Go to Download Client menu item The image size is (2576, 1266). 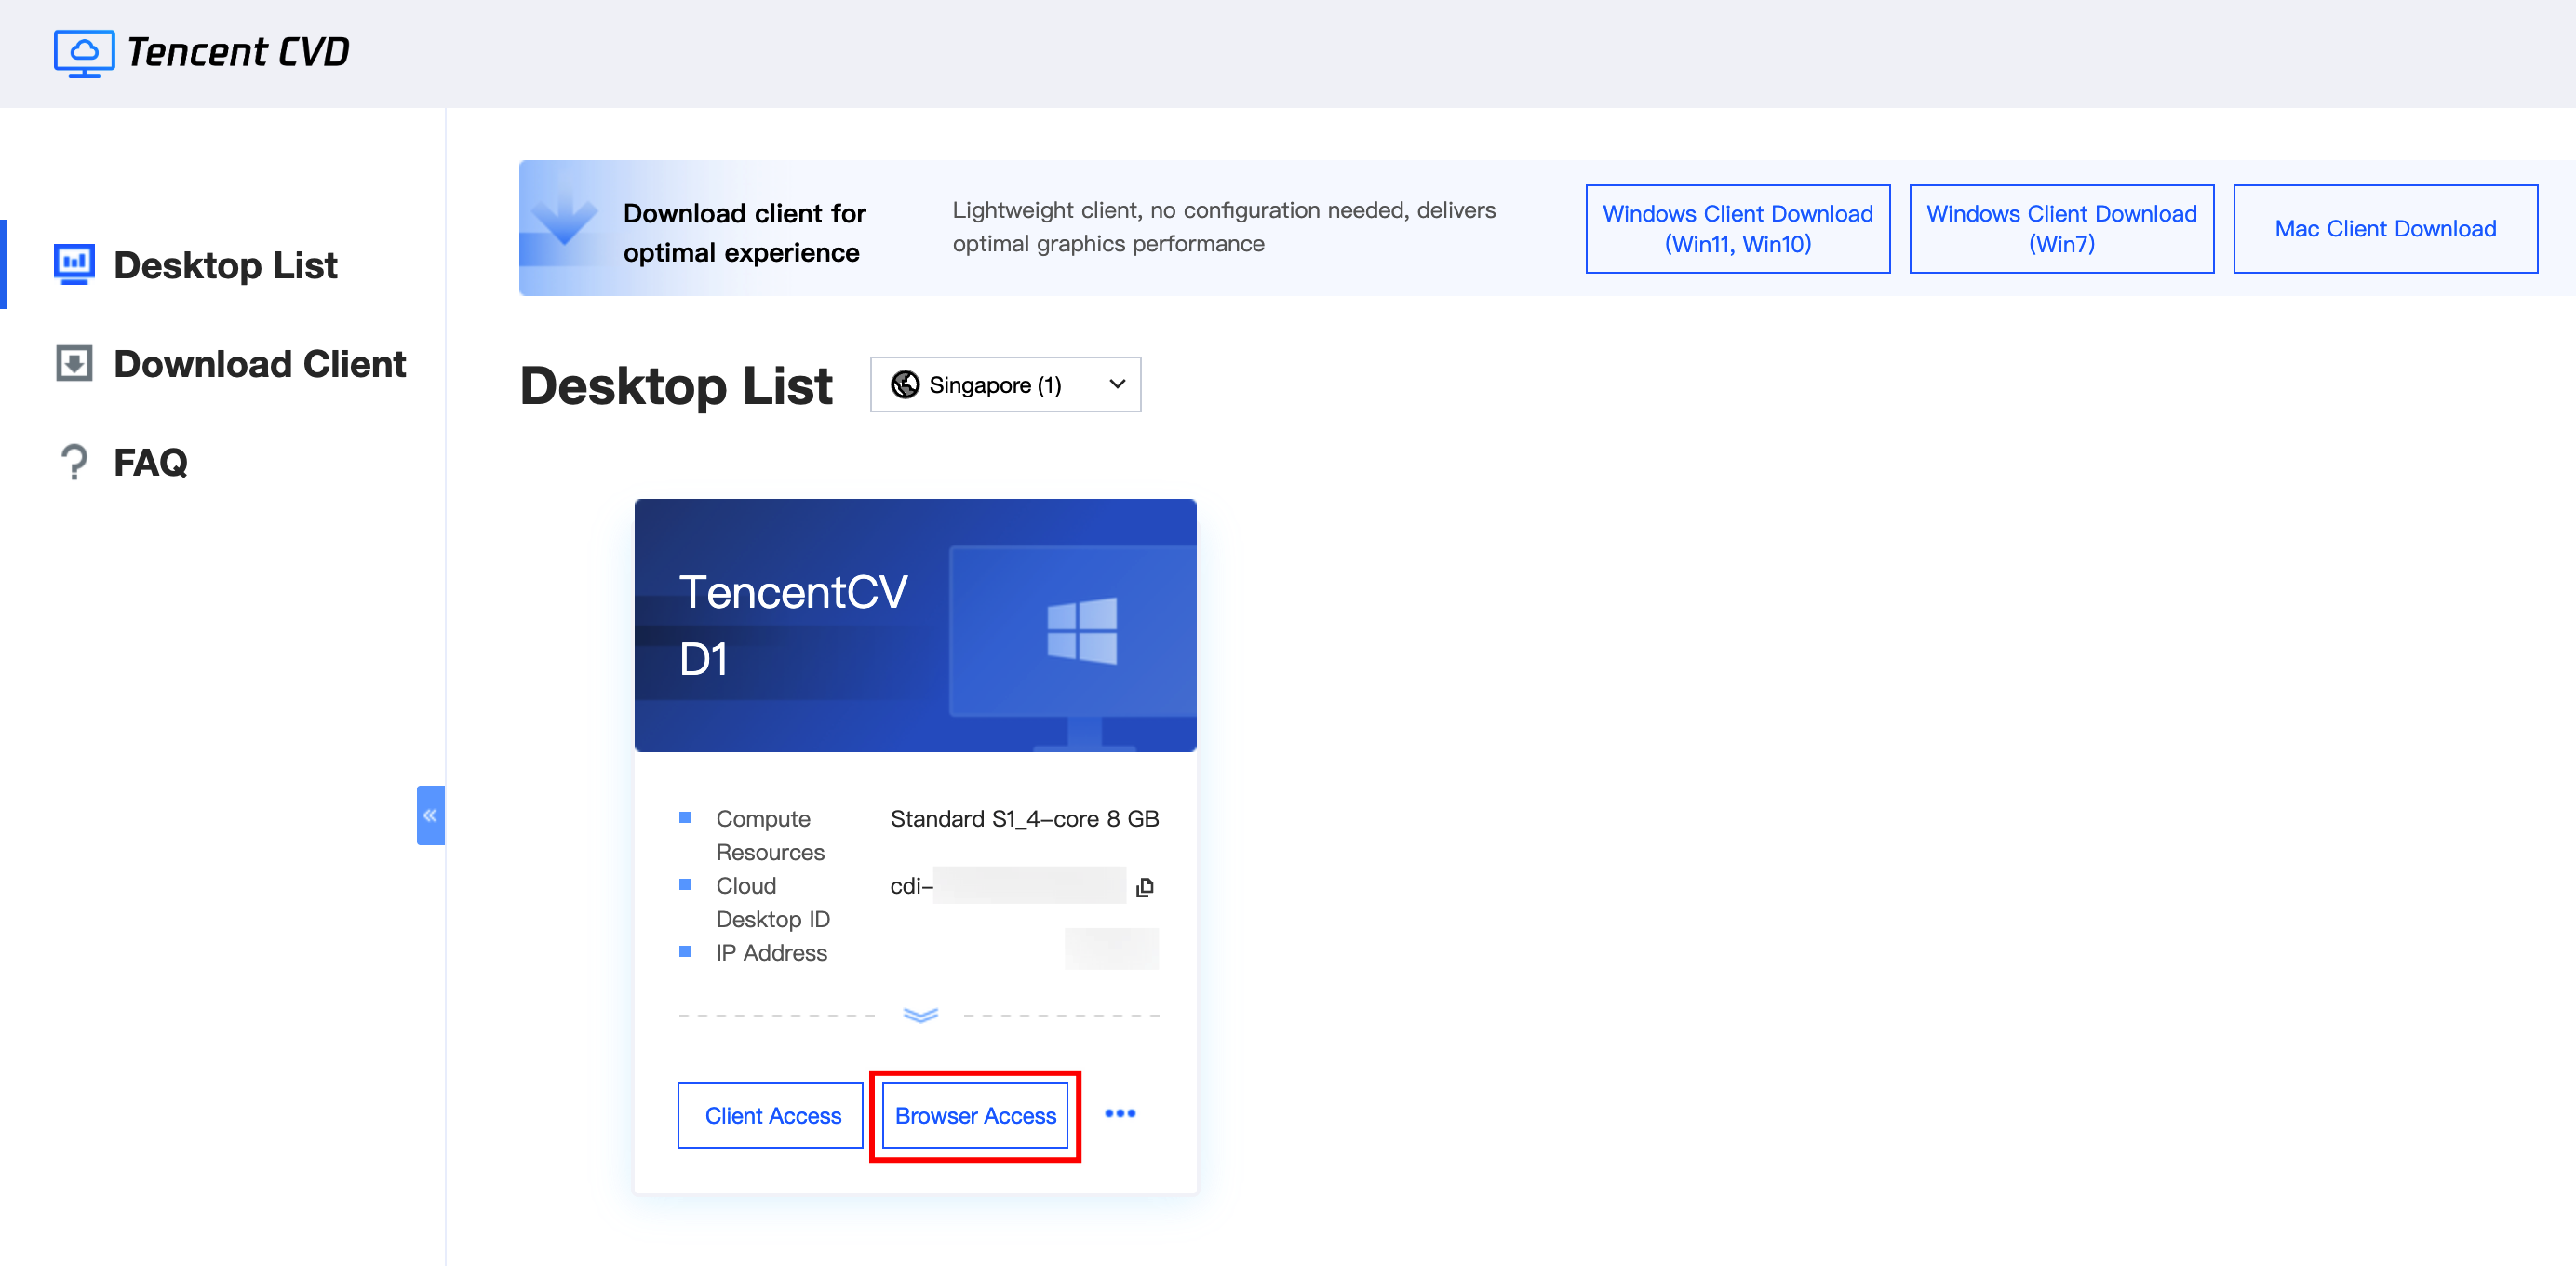[259, 364]
